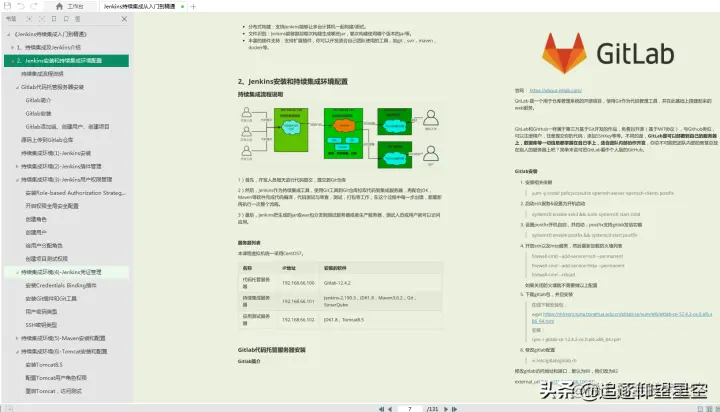Click the expand-all bookmarks icon
Screen dimensions: 720x412
[x=29, y=19]
